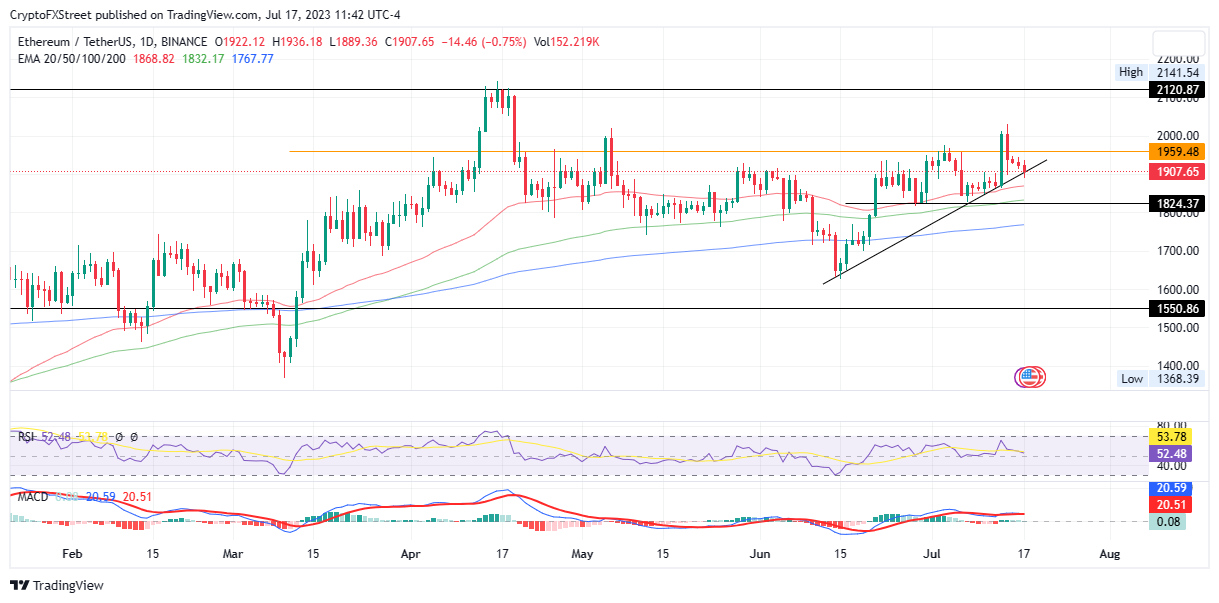Click the 1824.37 support level label

tap(1176, 204)
